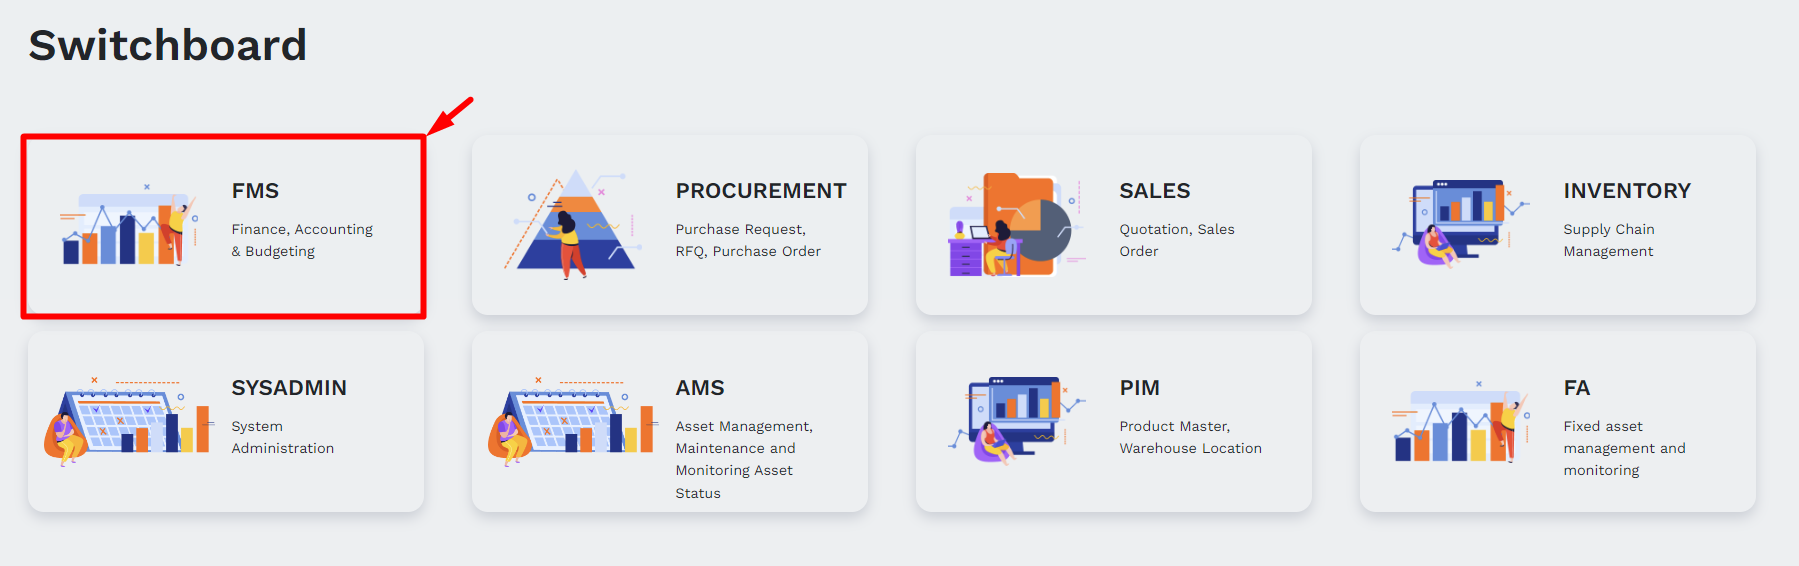This screenshot has width=1799, height=566.
Task: Open the FA module heading
Action: click(x=1576, y=388)
